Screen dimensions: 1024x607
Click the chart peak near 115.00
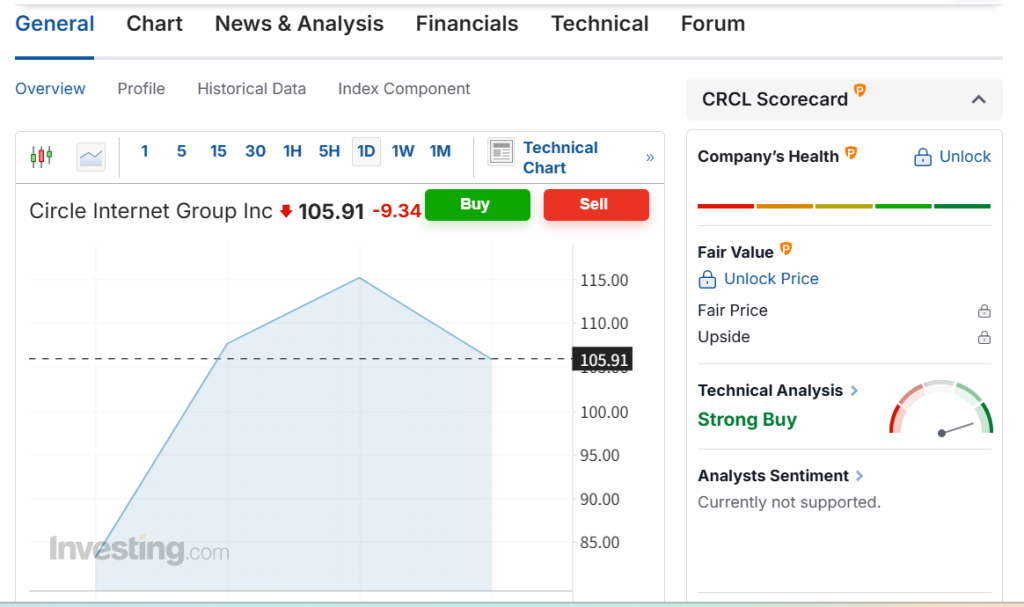coord(359,278)
